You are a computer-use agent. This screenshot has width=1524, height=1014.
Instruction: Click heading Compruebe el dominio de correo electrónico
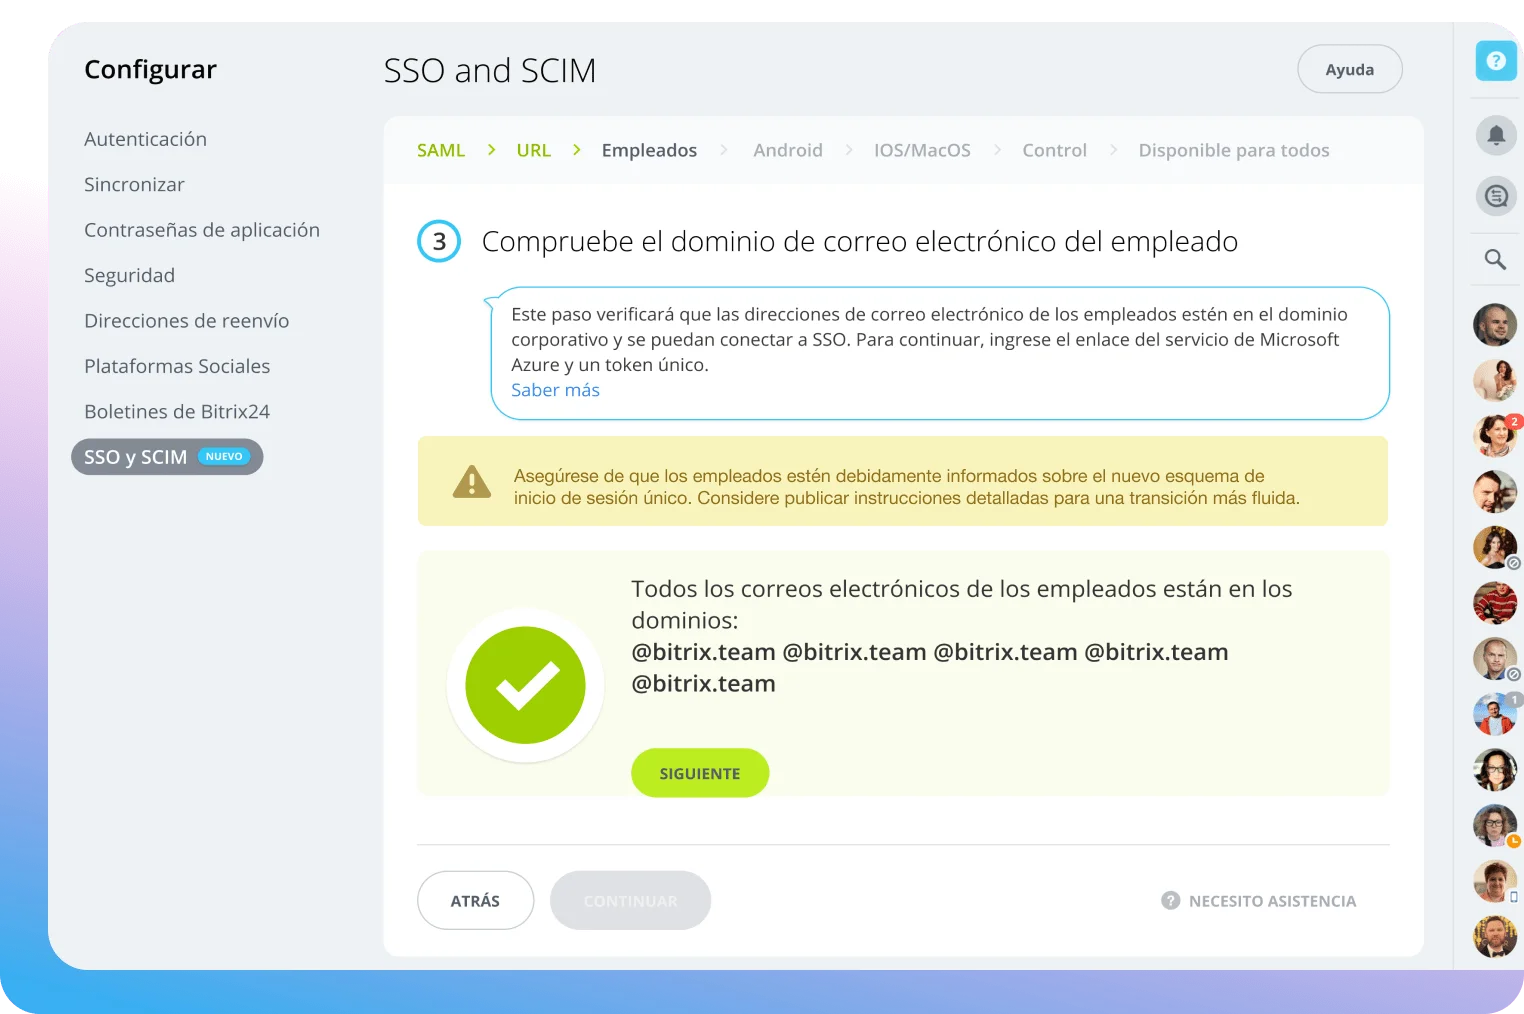coord(860,242)
